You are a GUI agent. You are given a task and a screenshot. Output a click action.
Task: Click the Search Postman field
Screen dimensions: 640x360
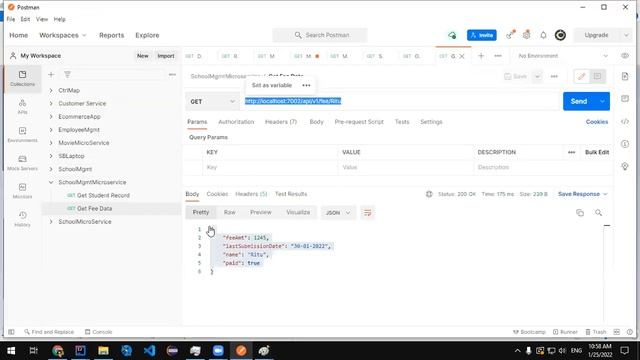pyautogui.click(x=320, y=35)
